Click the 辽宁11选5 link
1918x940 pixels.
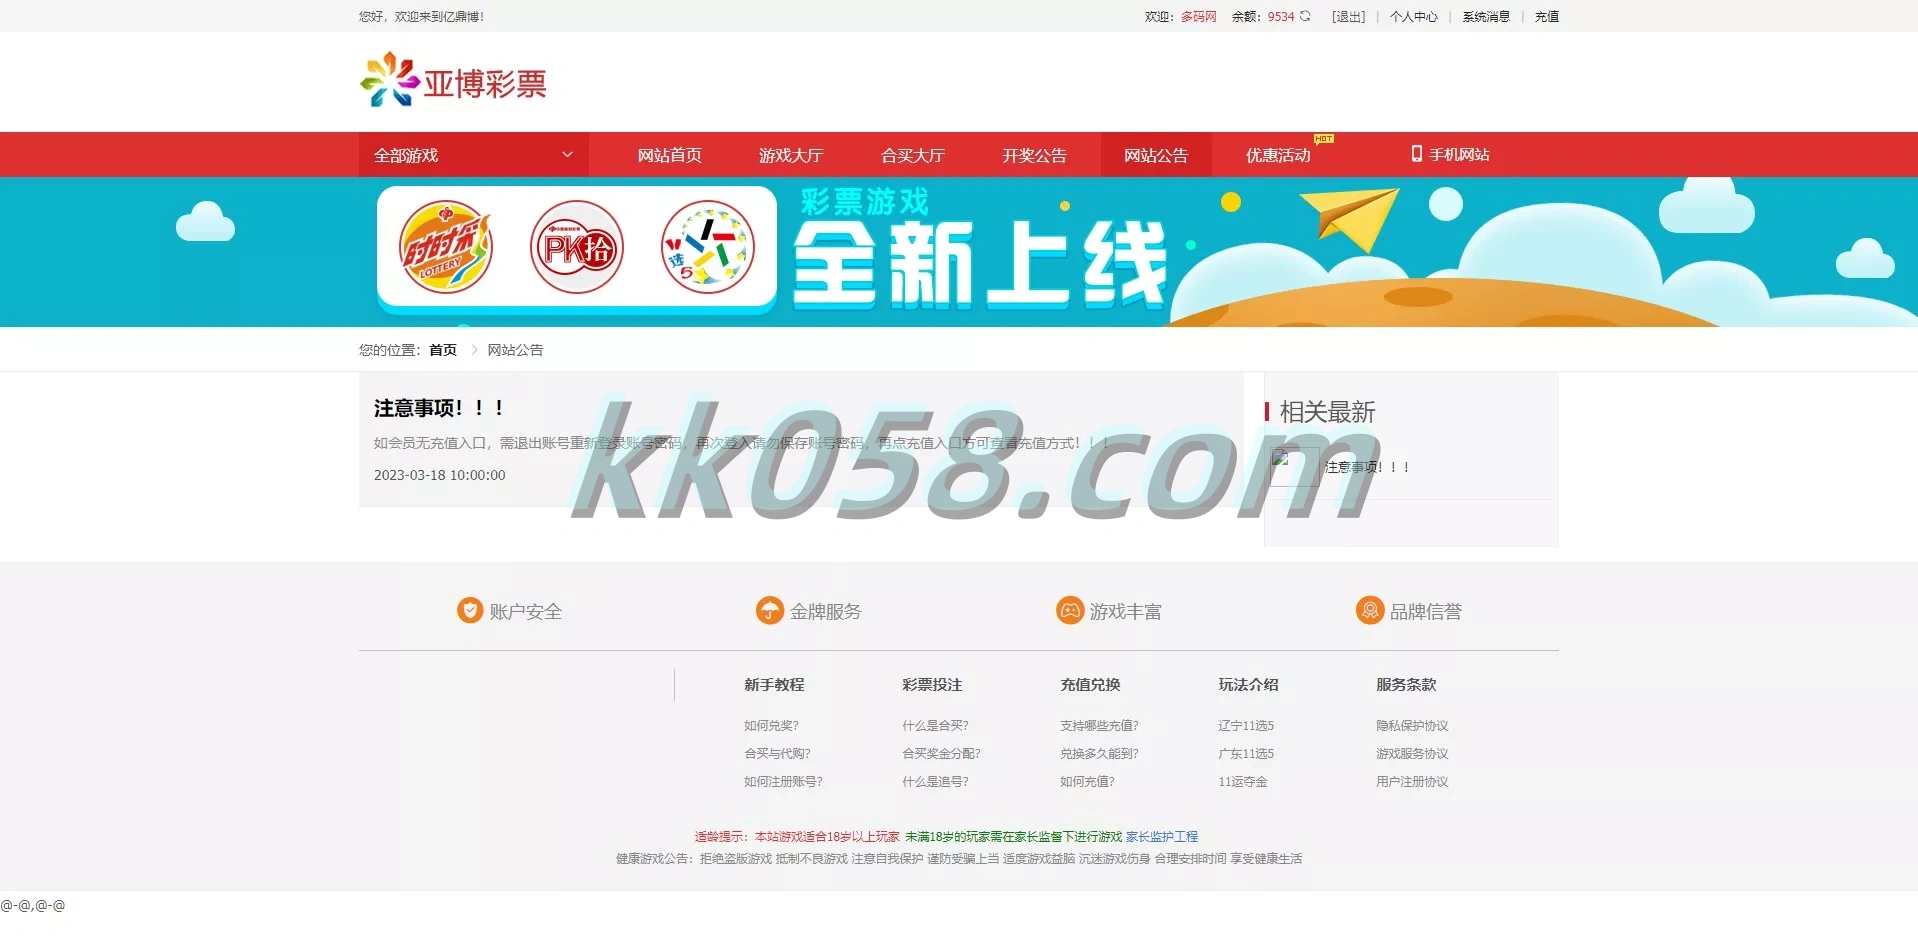1246,726
